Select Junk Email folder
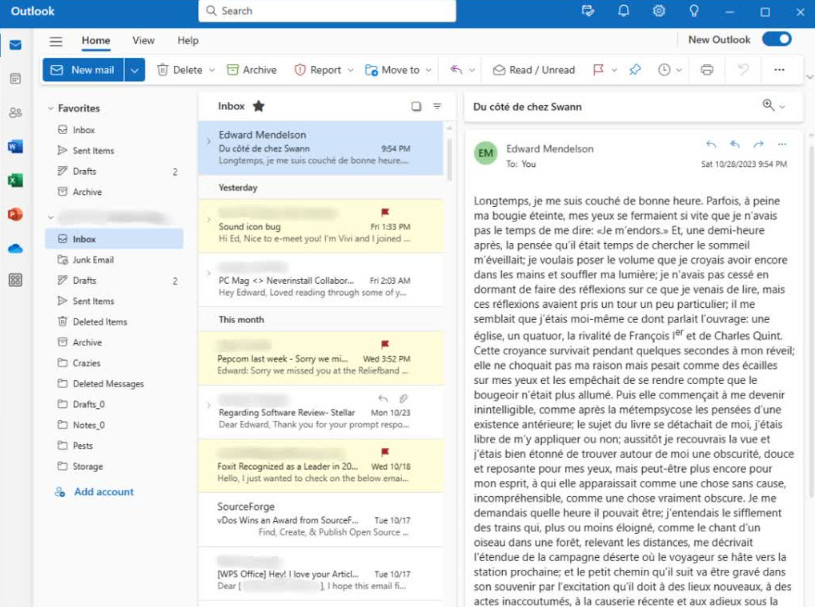This screenshot has width=815, height=607. tap(114, 260)
